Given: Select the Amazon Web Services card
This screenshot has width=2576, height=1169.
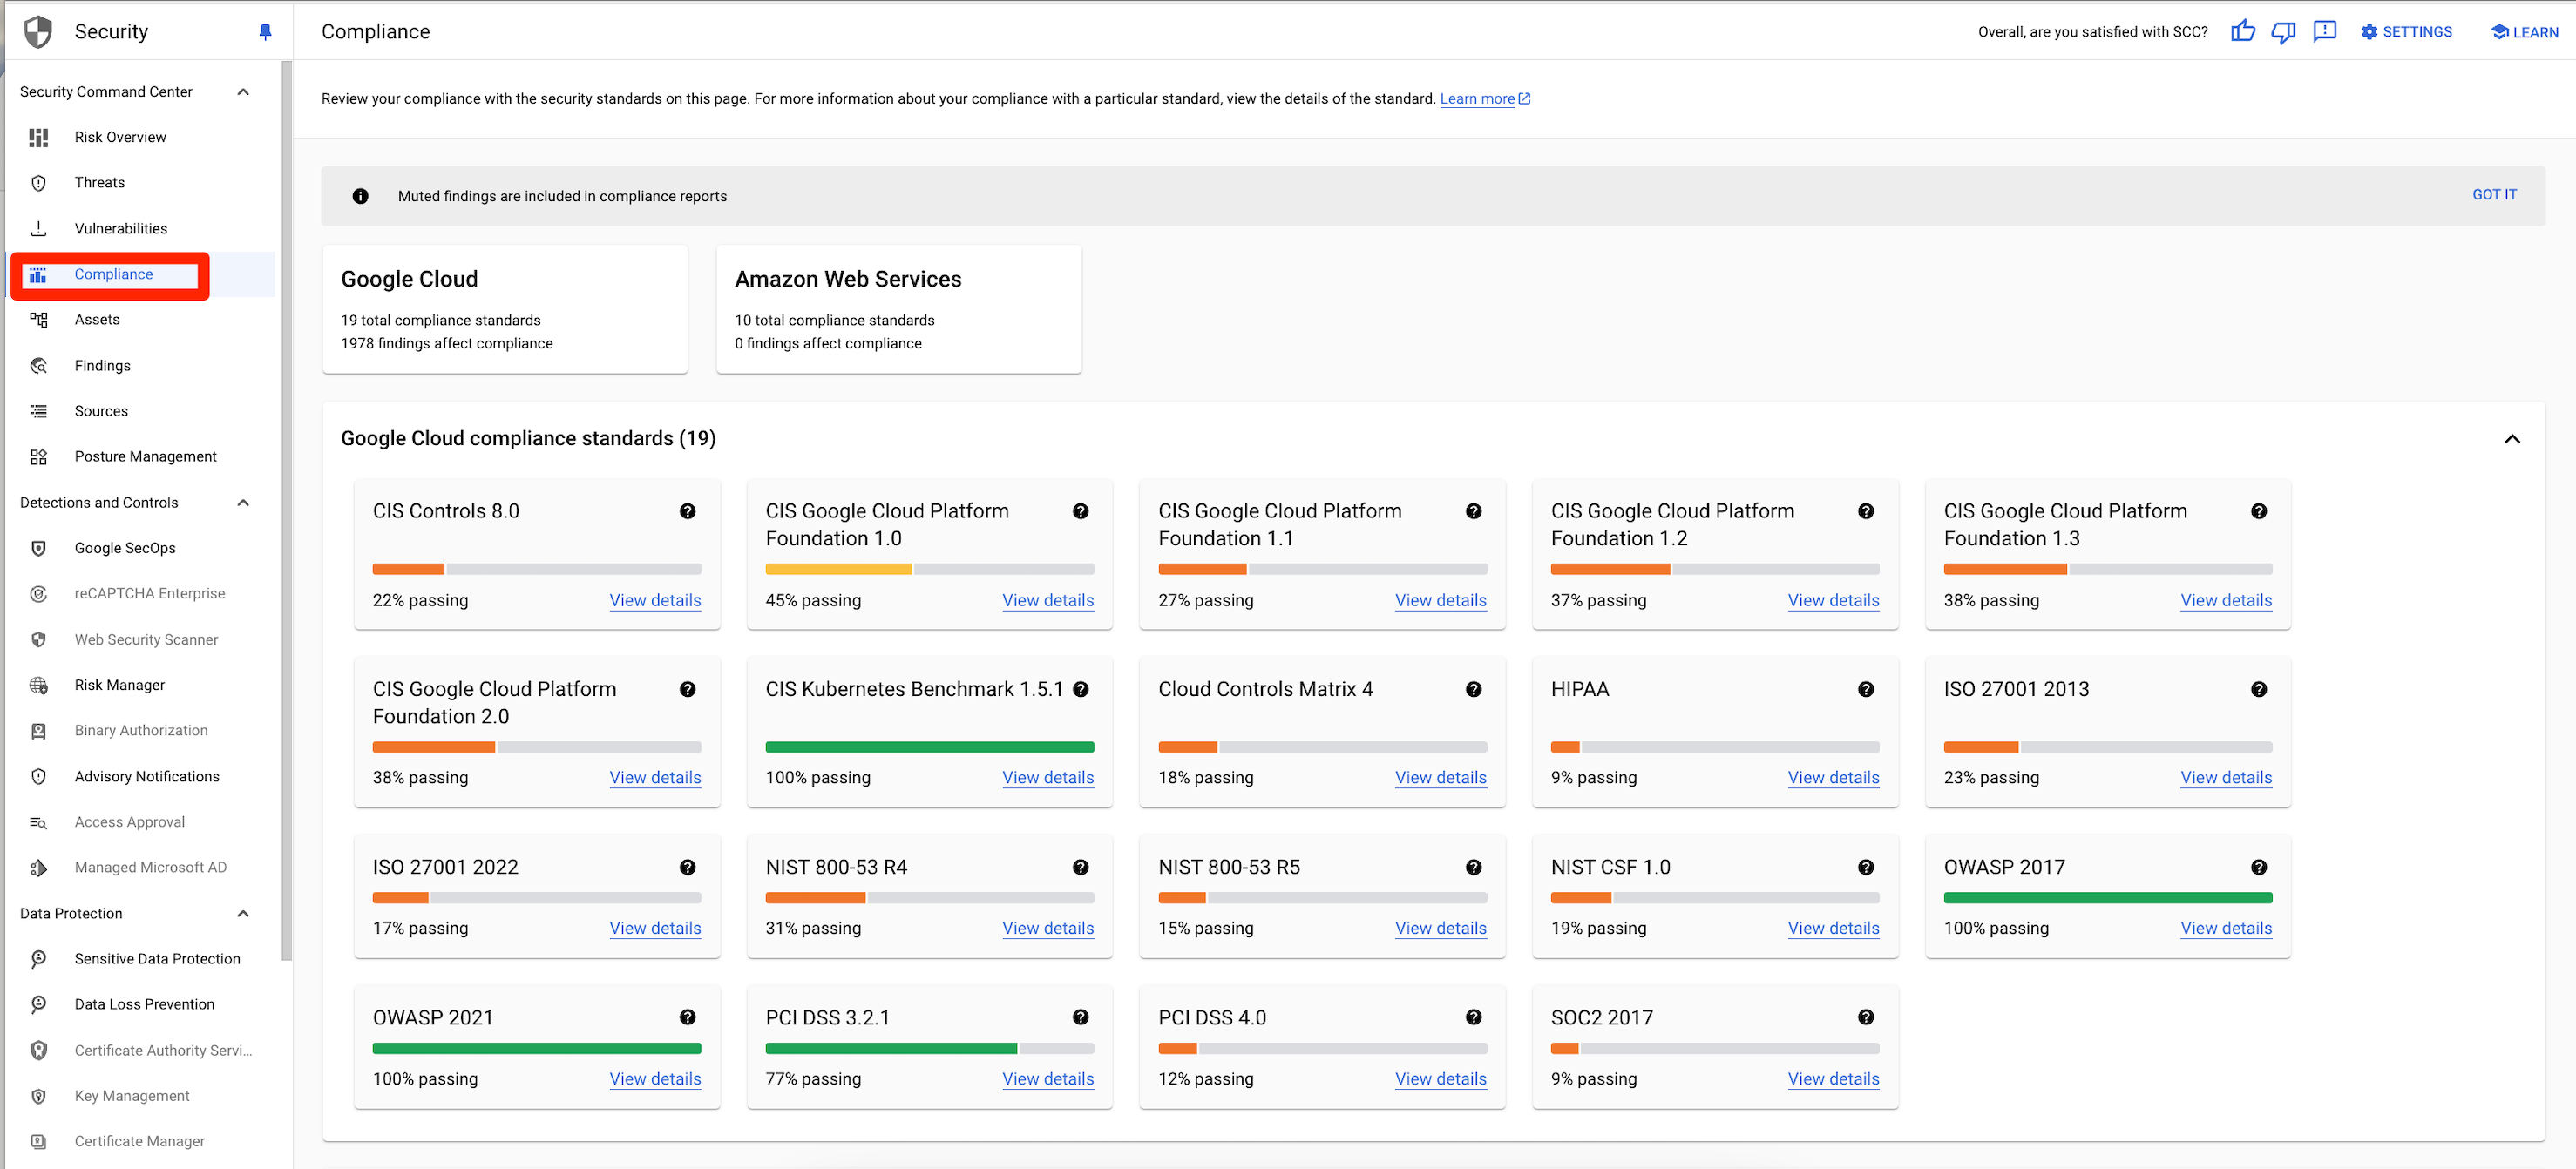Looking at the screenshot, I should pos(898,308).
